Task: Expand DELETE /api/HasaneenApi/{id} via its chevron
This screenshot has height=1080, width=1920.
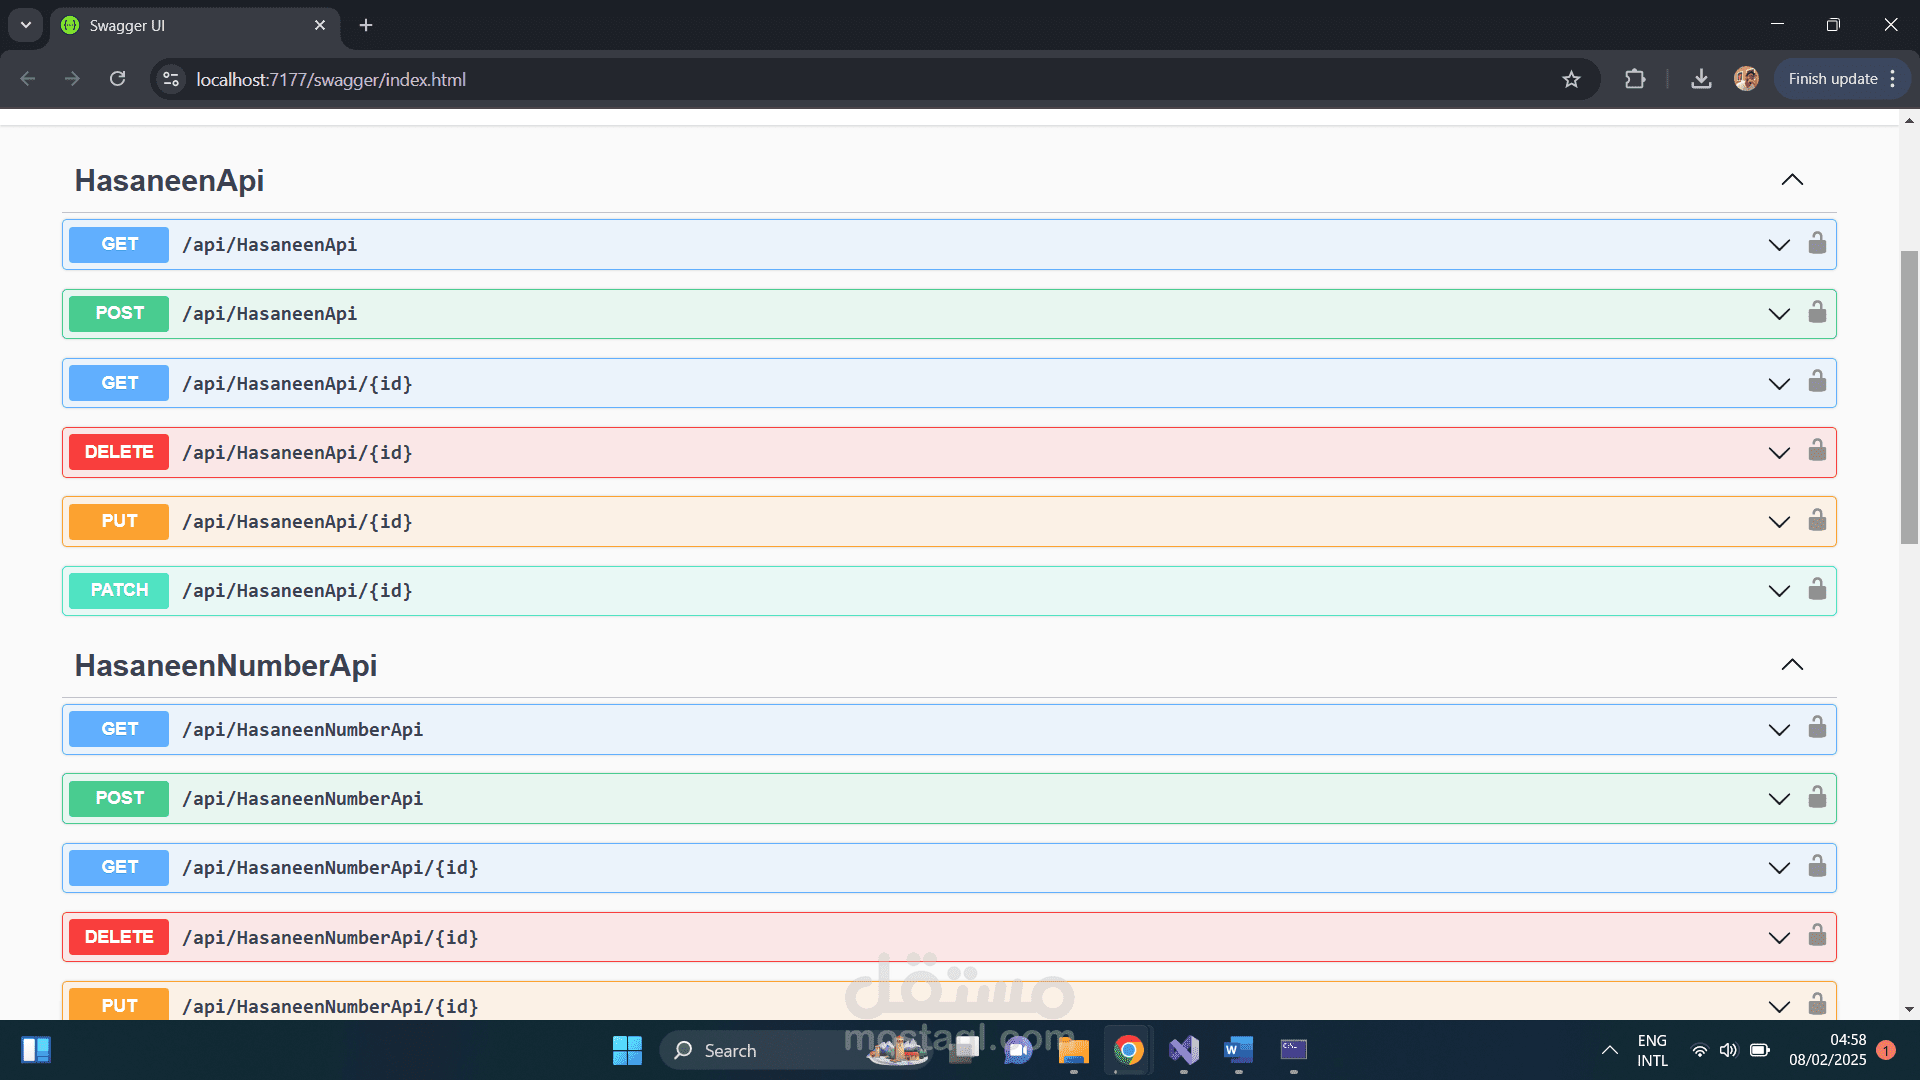Action: coord(1779,453)
